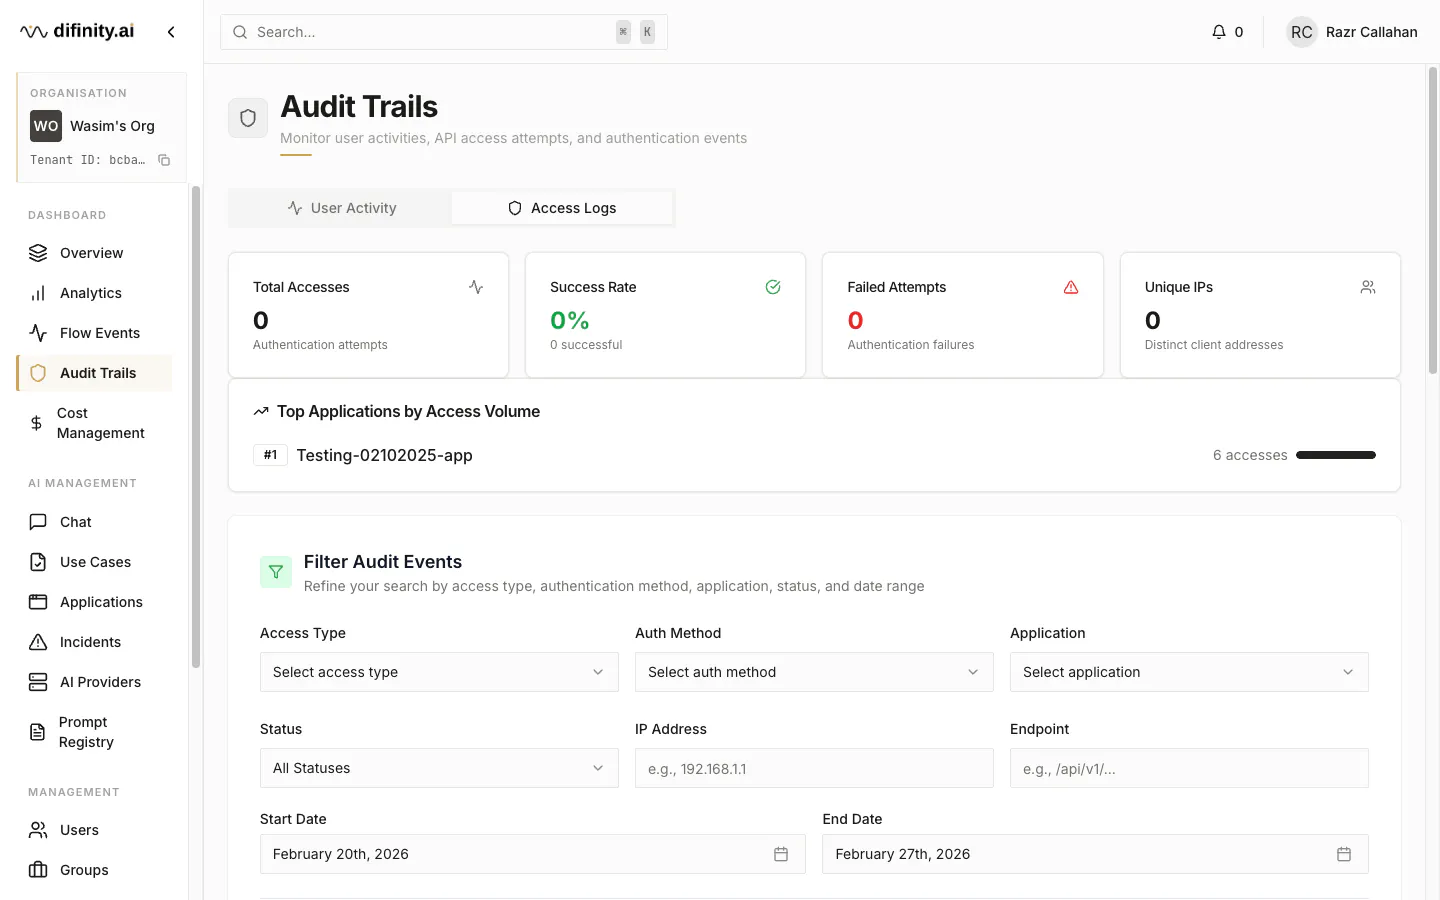Click the "6 accesses" count
This screenshot has height=900, width=1440.
pos(1250,455)
